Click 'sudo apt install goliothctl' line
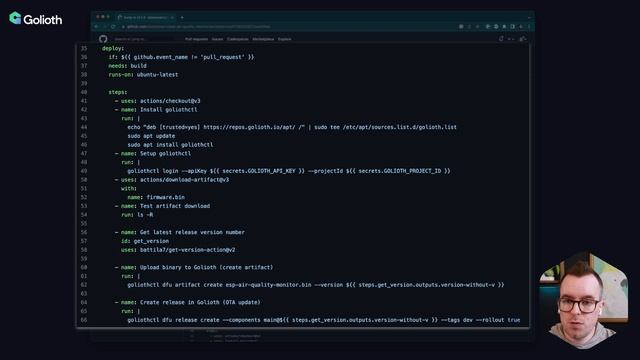The height and width of the screenshot is (360, 640). pyautogui.click(x=170, y=145)
